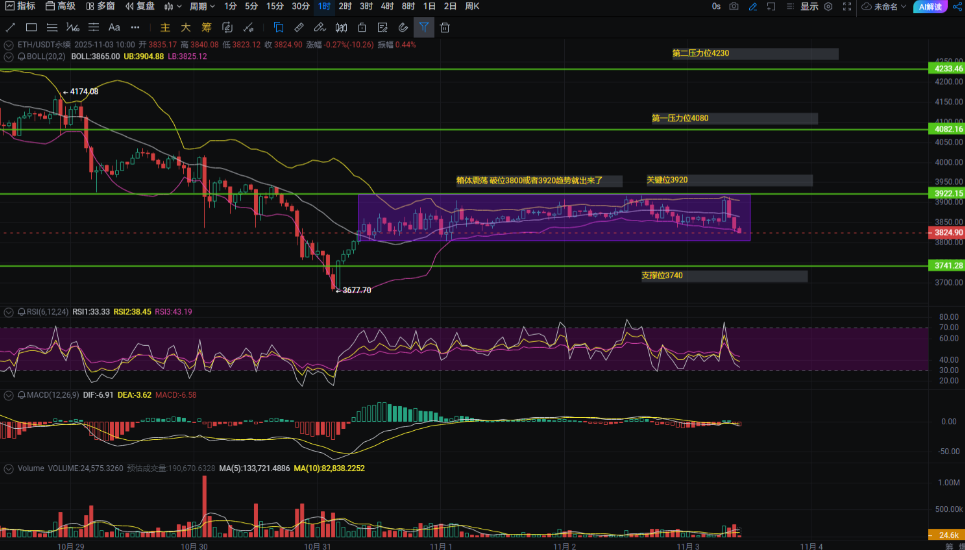Take a chart screenshot with camera icon
Screen dimensions: 965x550
coord(734,6)
